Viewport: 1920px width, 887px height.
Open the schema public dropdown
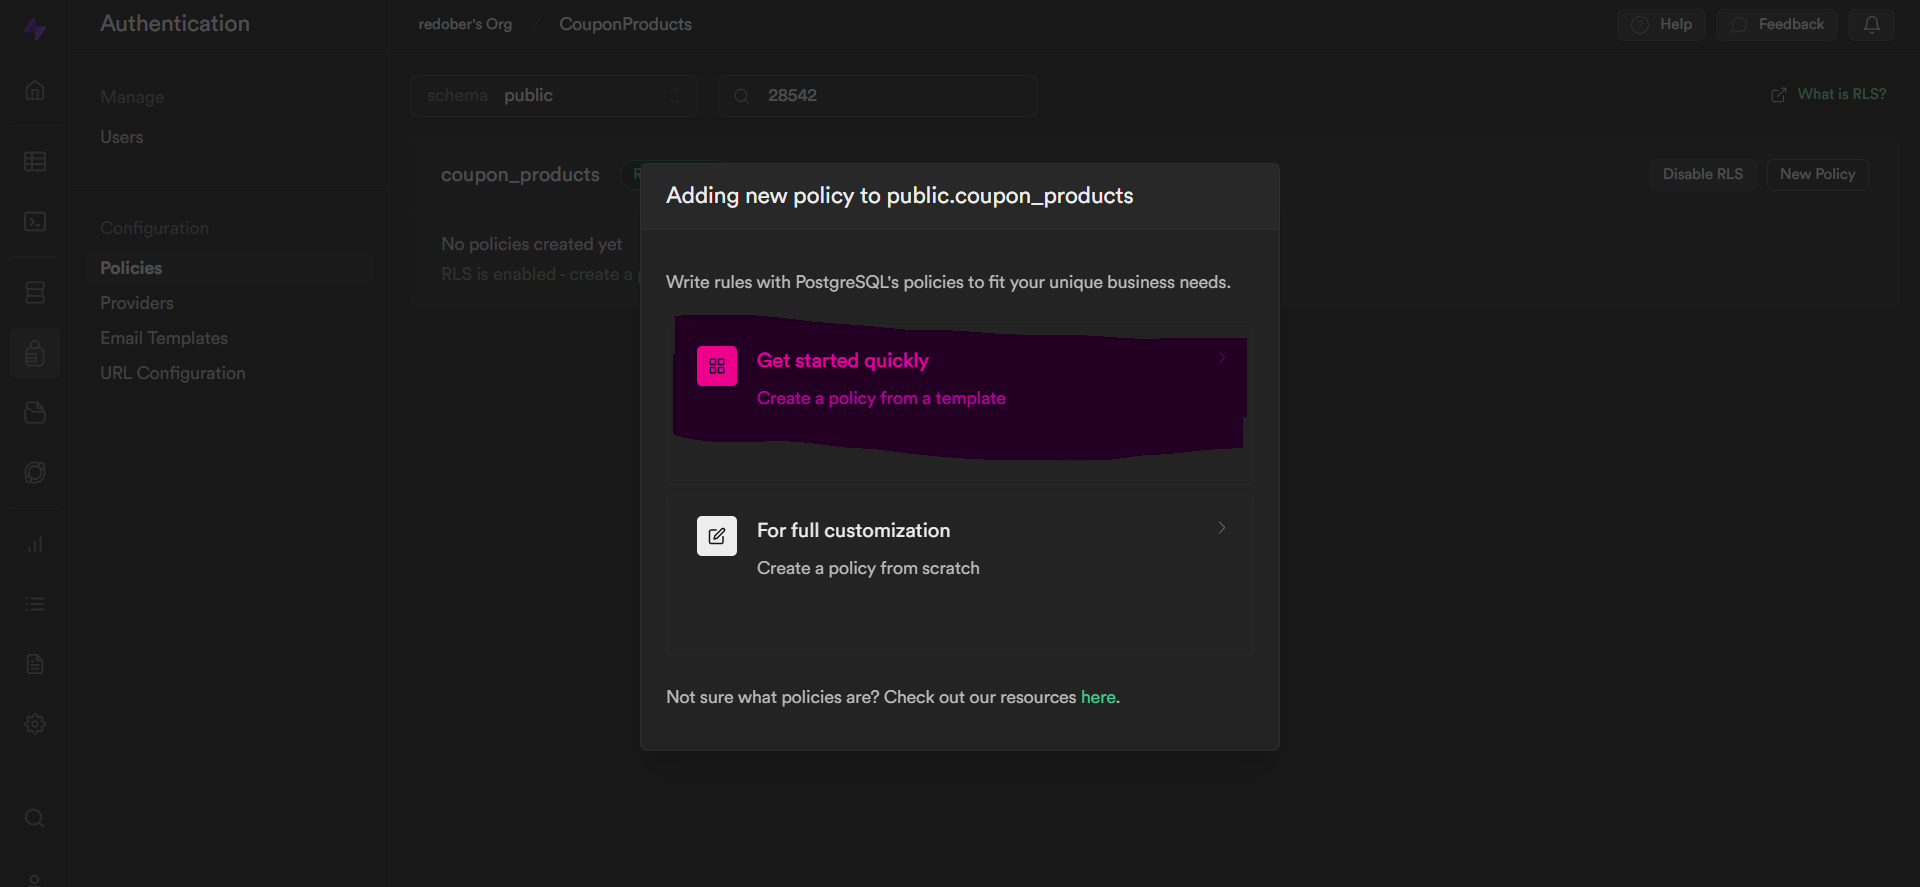[x=554, y=96]
